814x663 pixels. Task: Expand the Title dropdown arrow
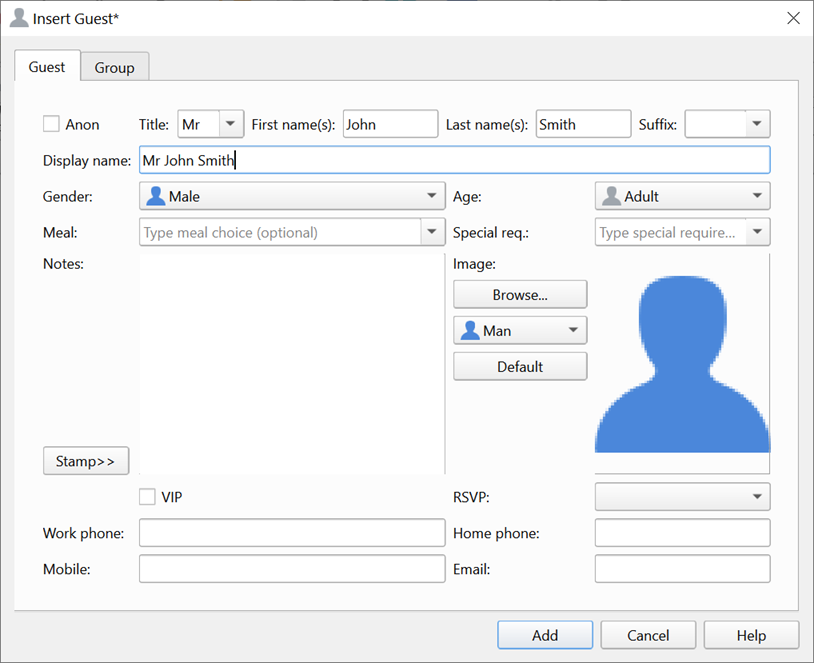click(x=231, y=124)
